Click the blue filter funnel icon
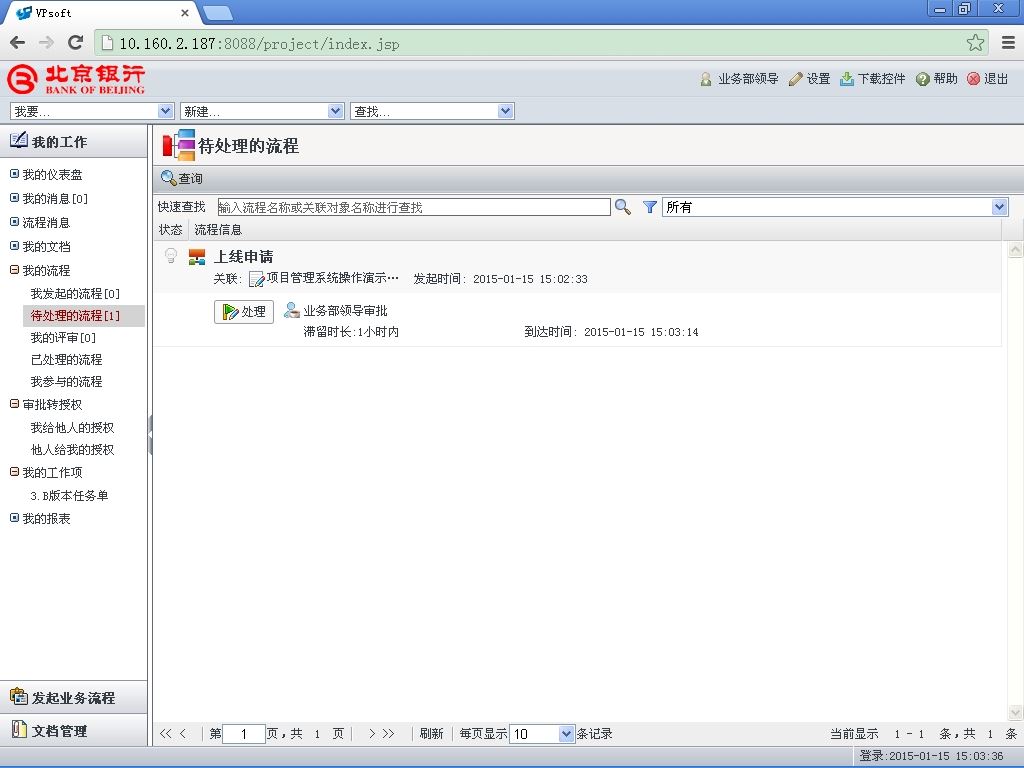 point(649,207)
